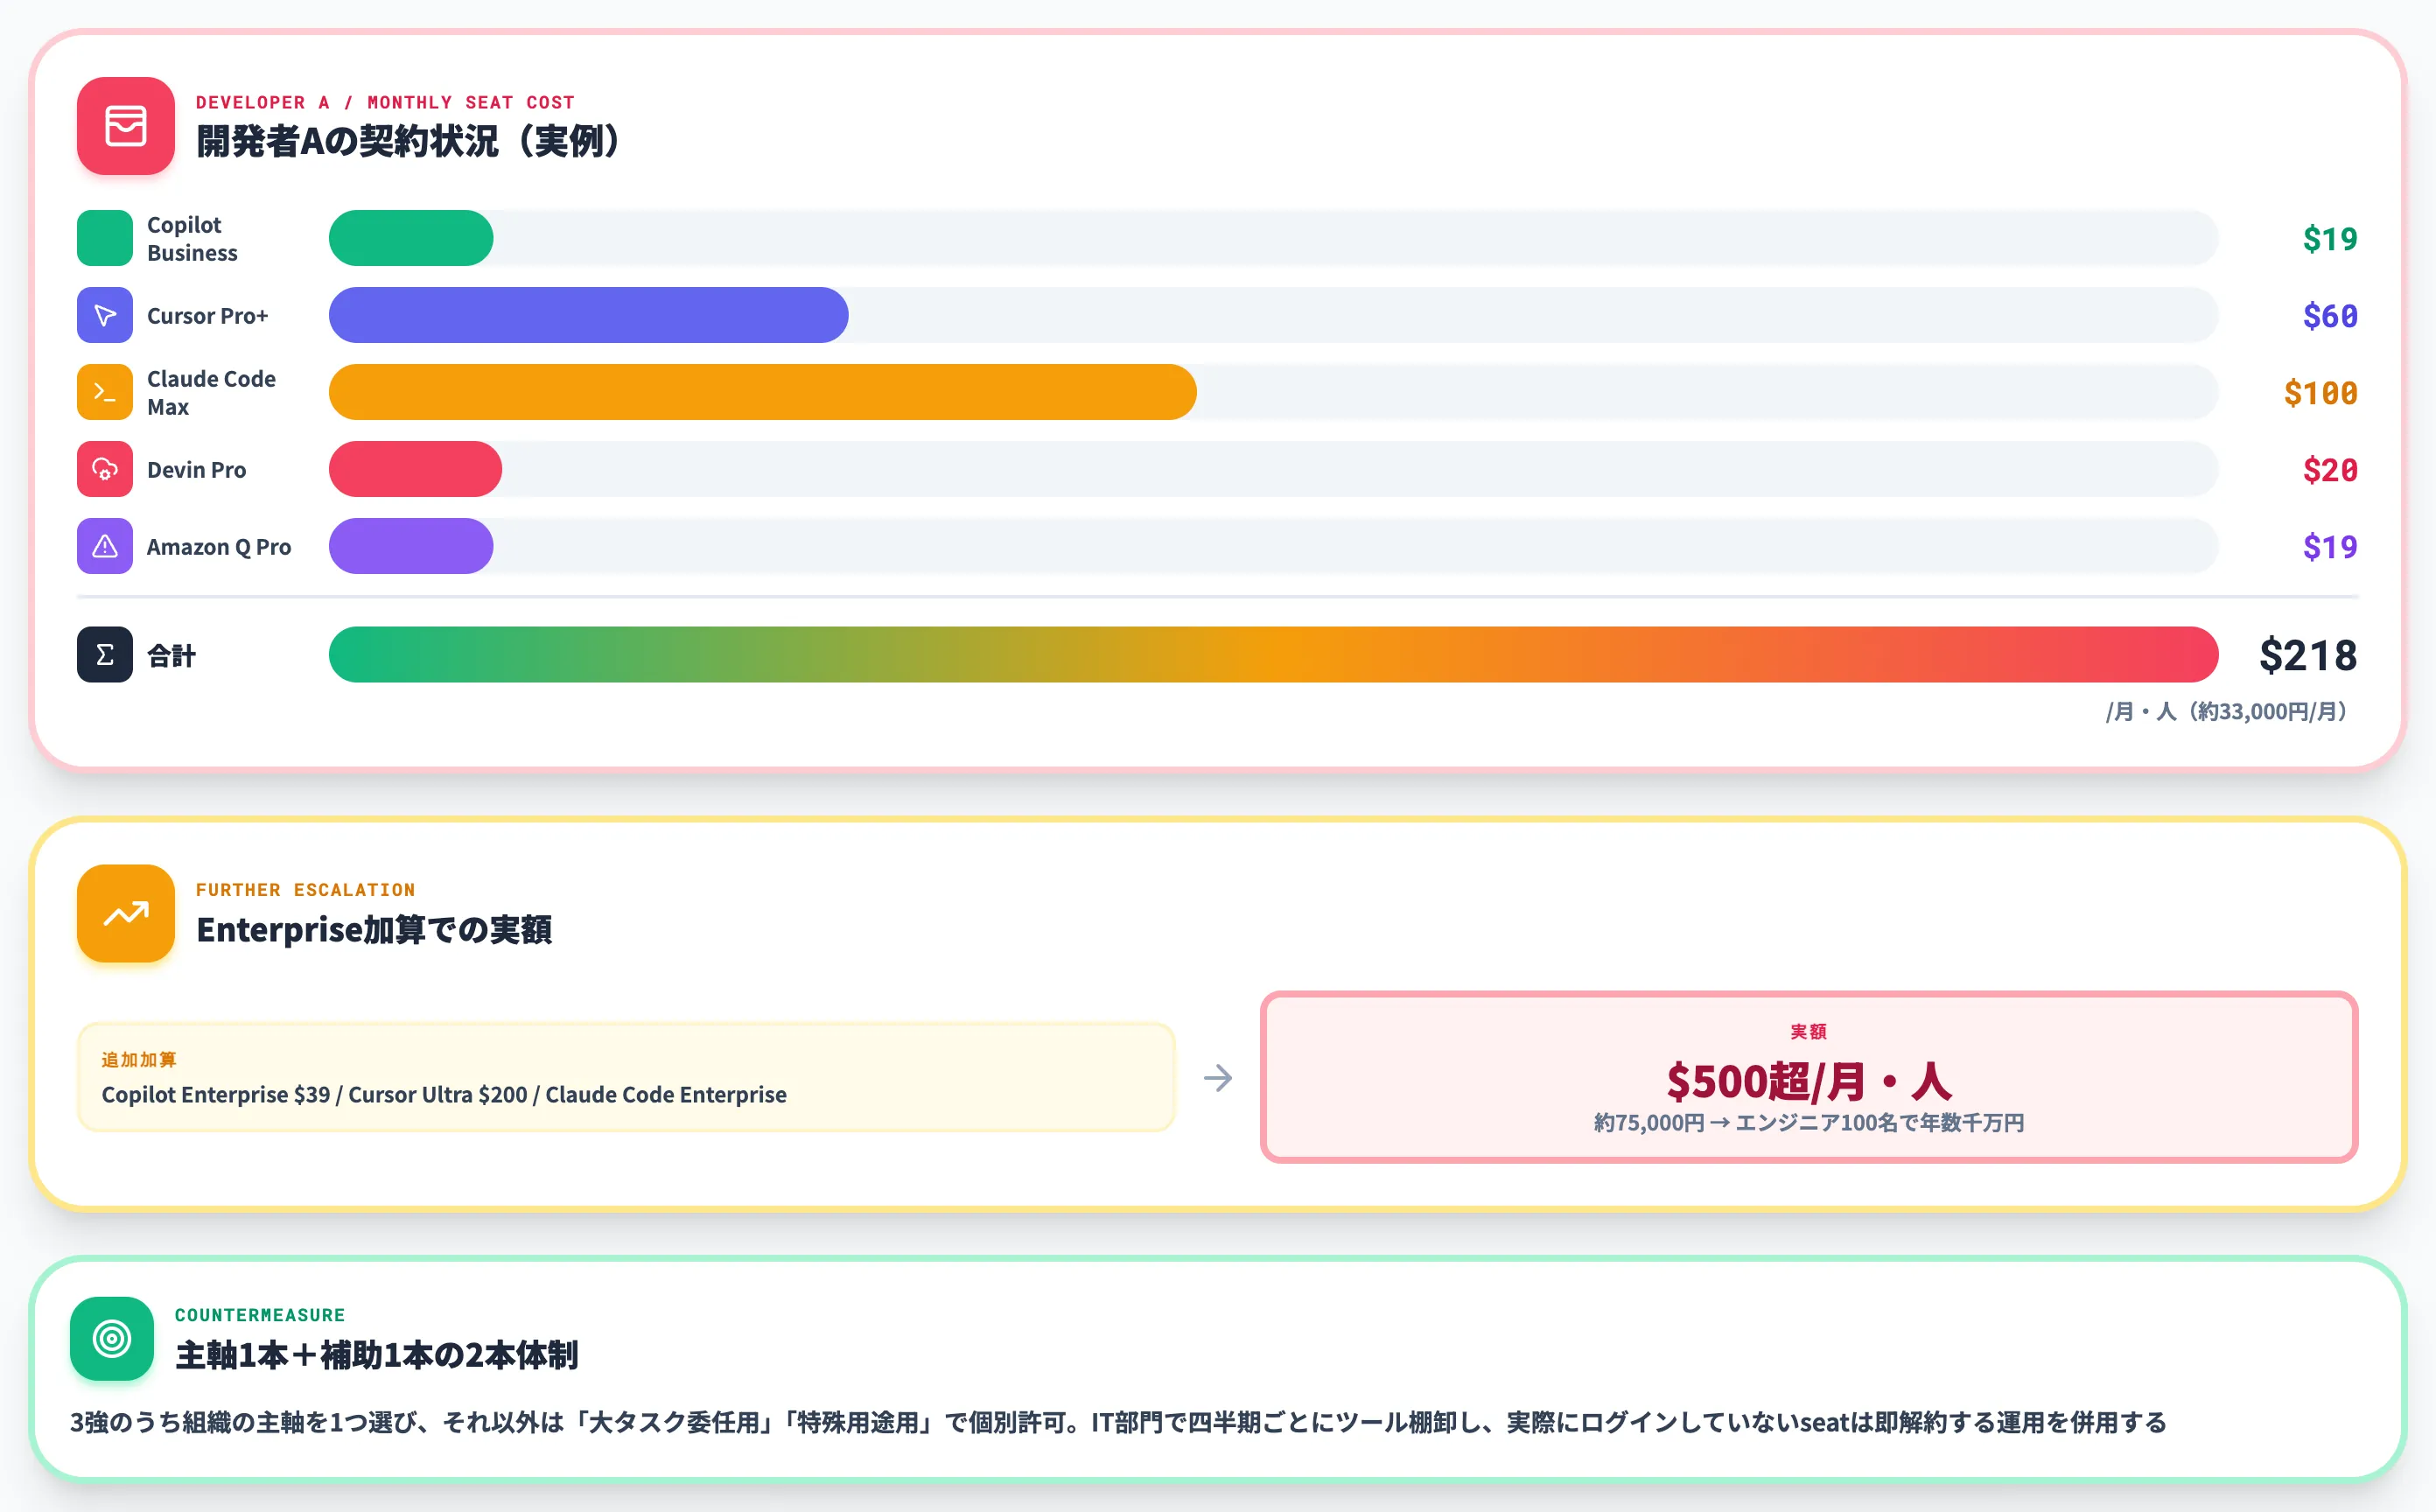Screen dimensions: 2436x1512
Task: Click the "追加加算" label
Action: 139,1060
